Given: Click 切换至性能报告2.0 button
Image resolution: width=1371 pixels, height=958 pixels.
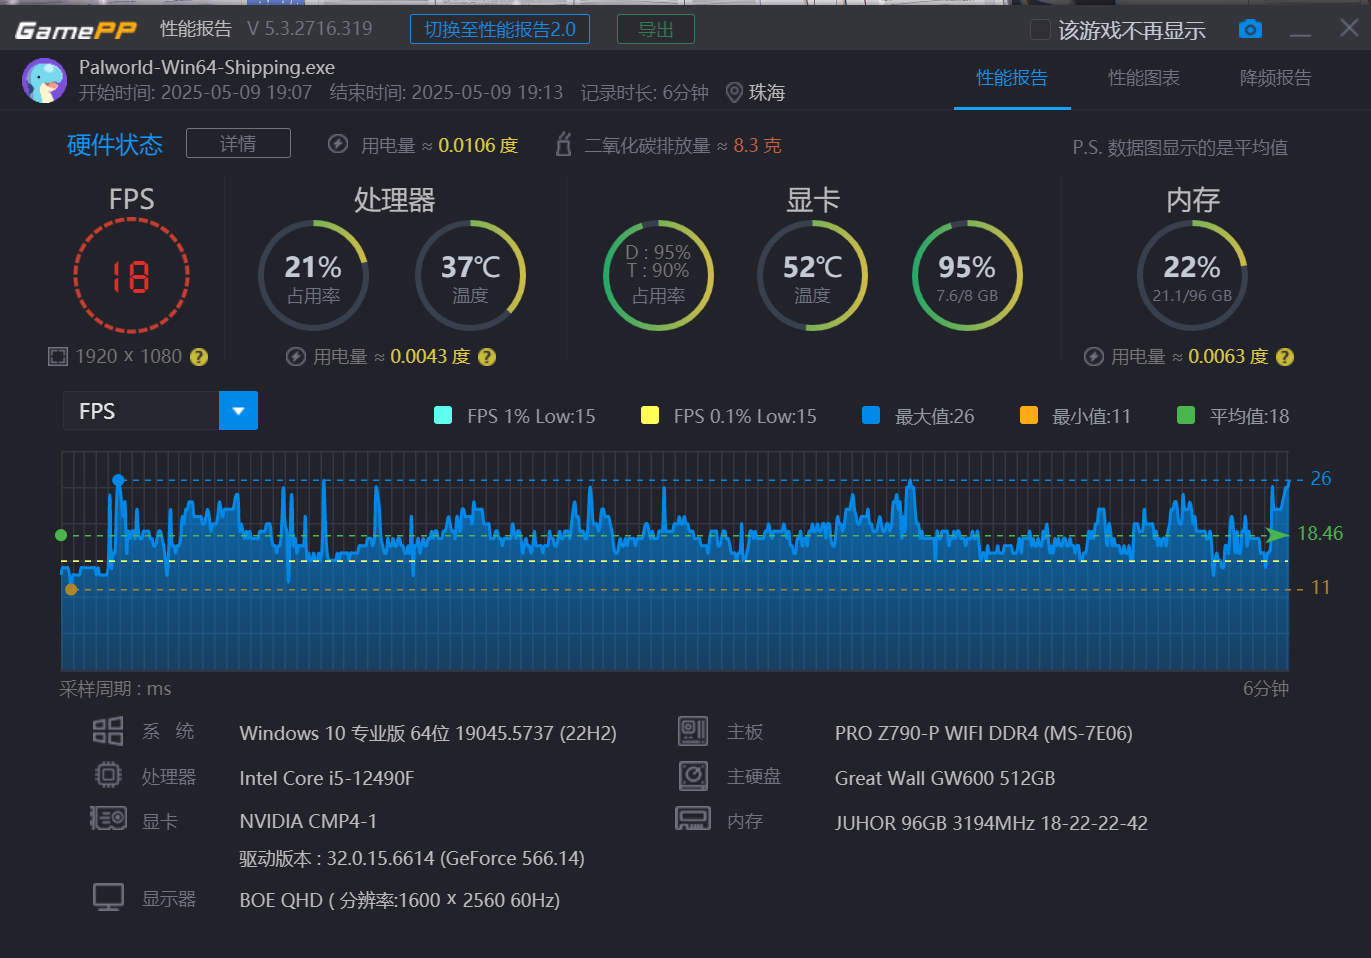Looking at the screenshot, I should pos(500,30).
